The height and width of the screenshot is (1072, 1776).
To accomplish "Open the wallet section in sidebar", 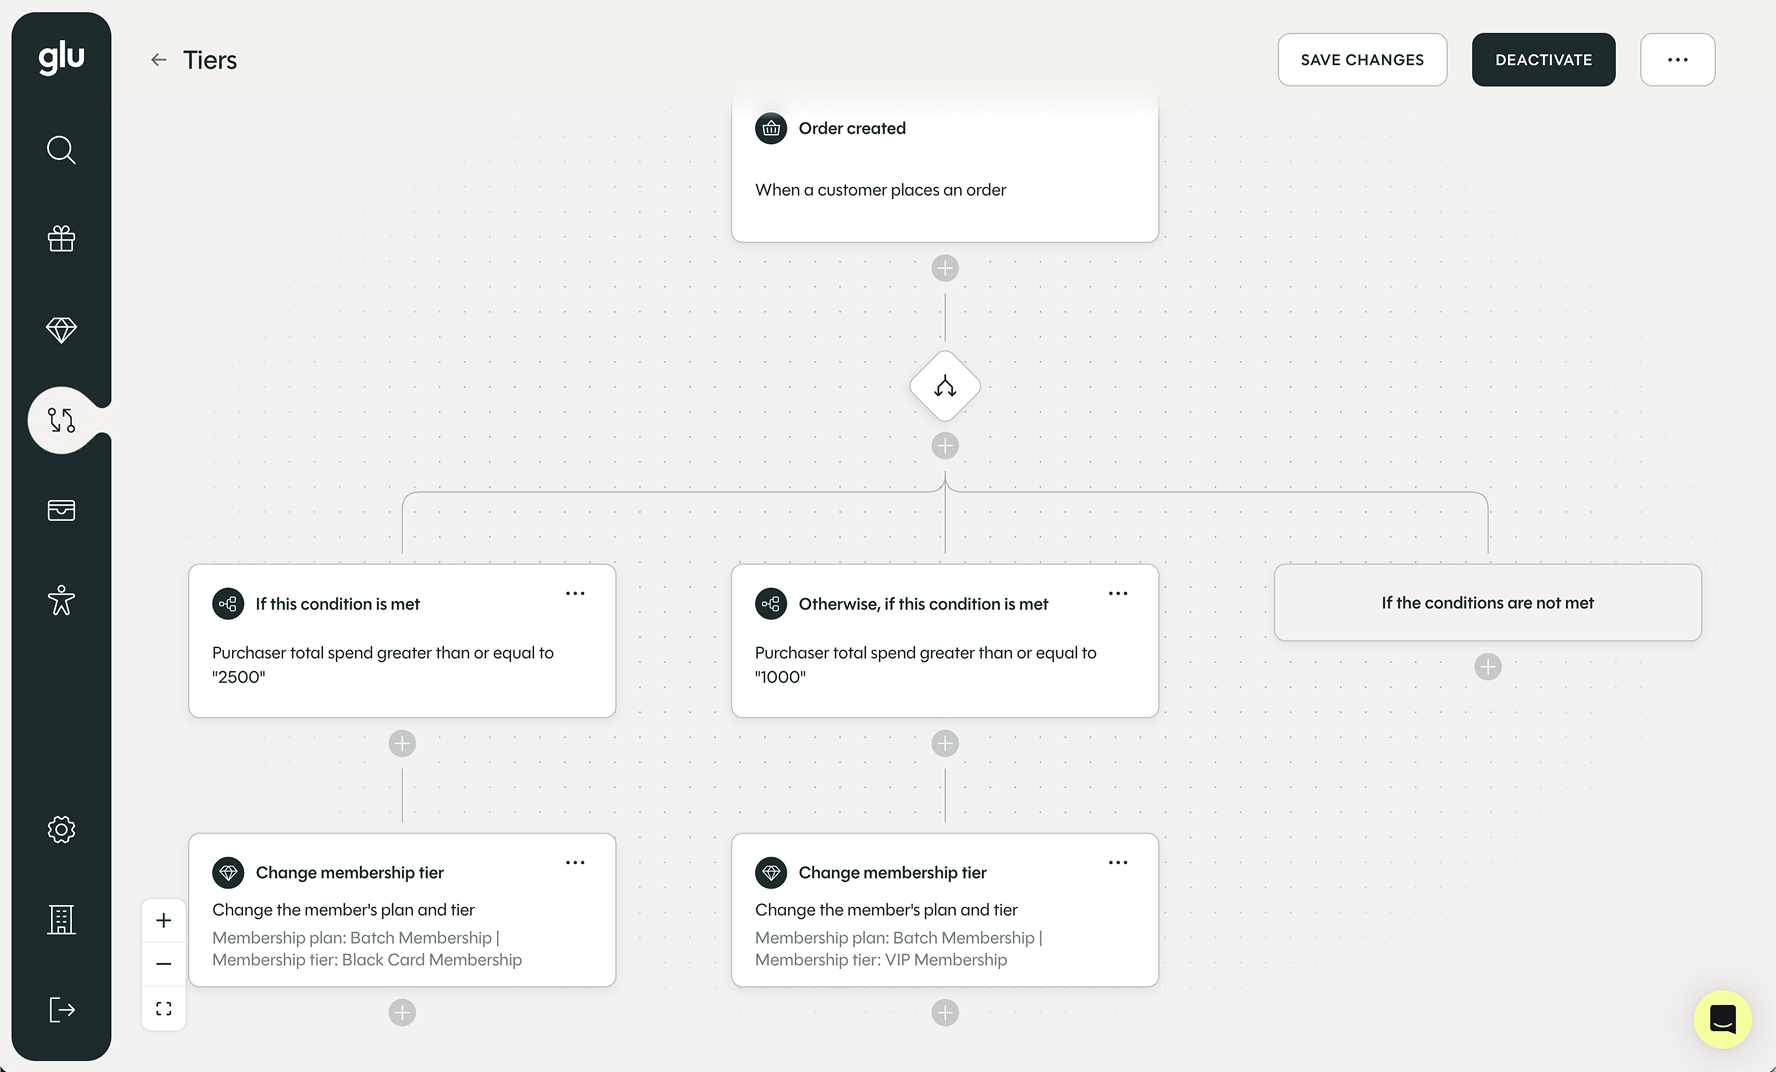I will tap(61, 510).
